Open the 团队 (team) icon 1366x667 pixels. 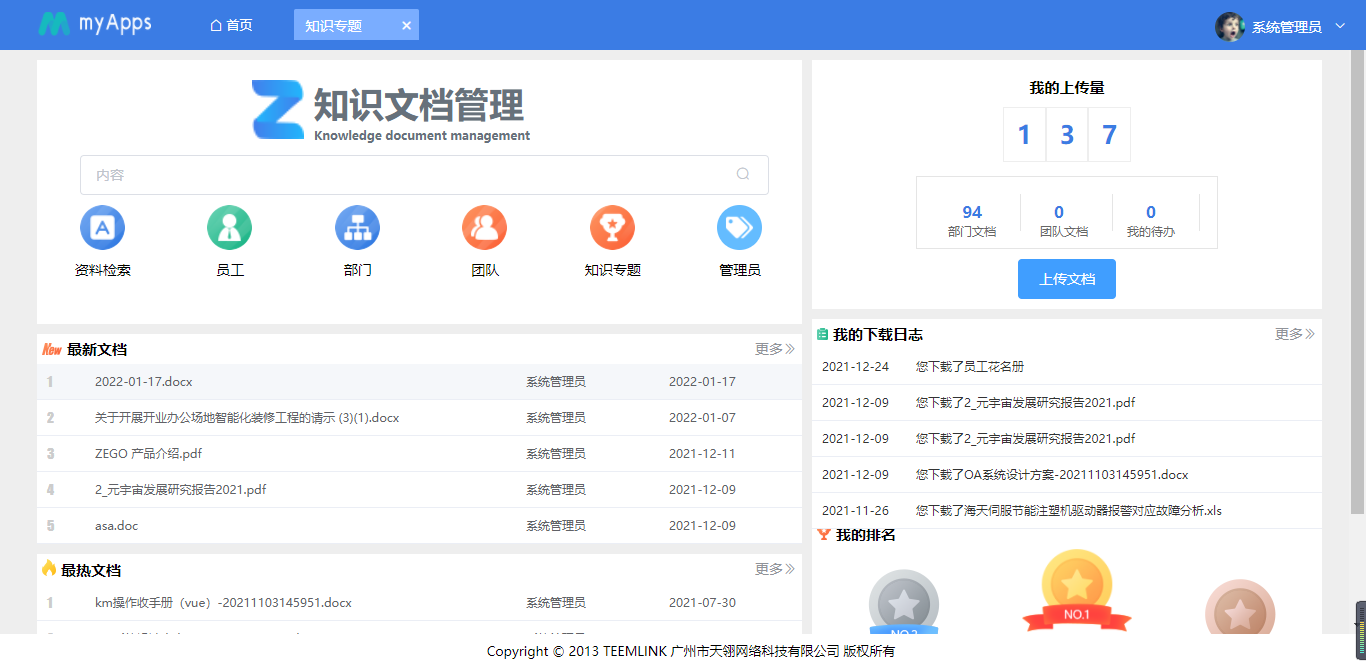[x=484, y=227]
